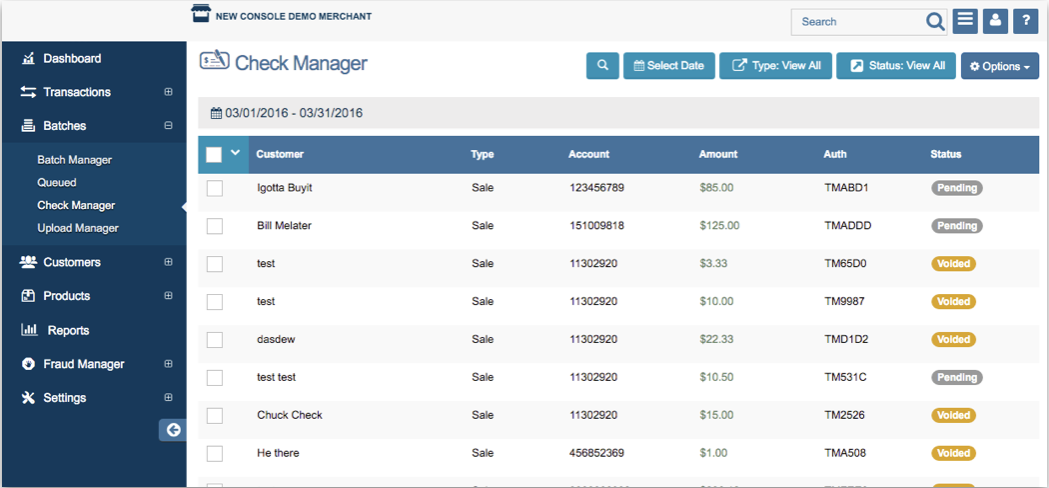Screen dimensions: 1049x488
Task: Expand the Transactions sidebar section
Action: tap(168, 92)
